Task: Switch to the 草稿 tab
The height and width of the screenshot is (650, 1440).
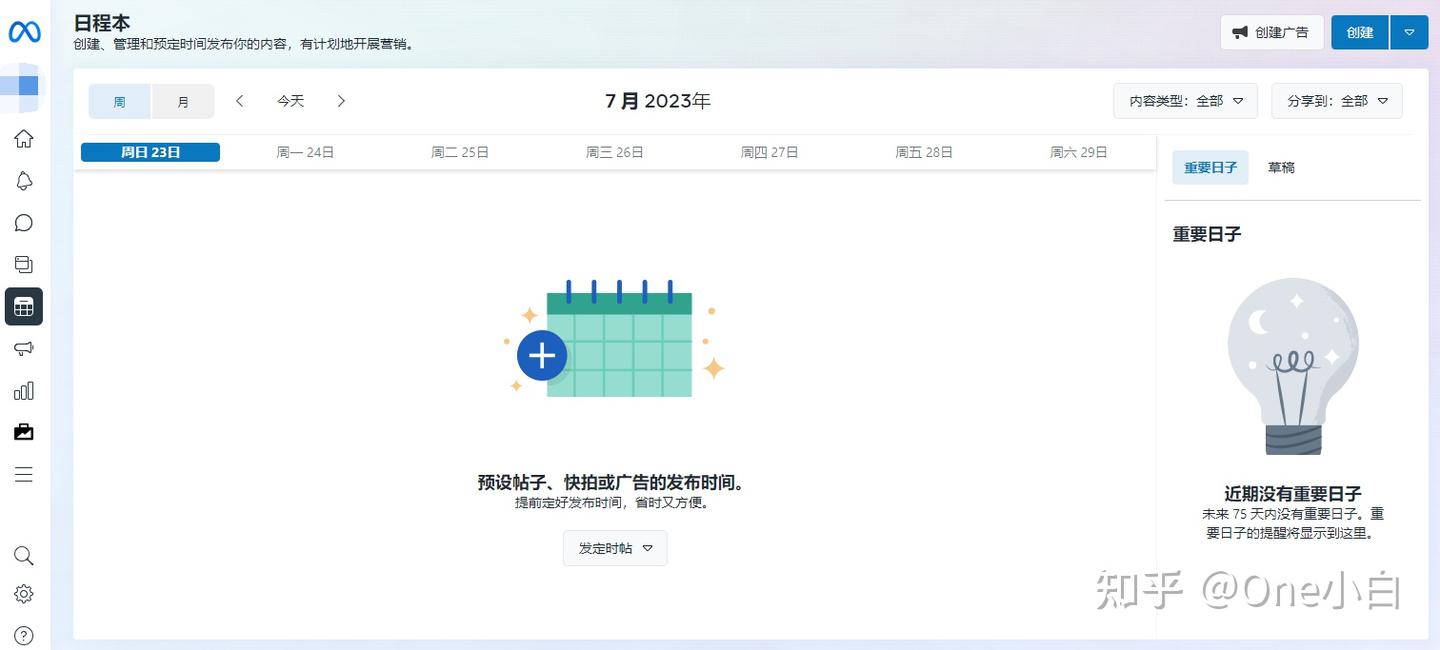Action: tap(1281, 167)
